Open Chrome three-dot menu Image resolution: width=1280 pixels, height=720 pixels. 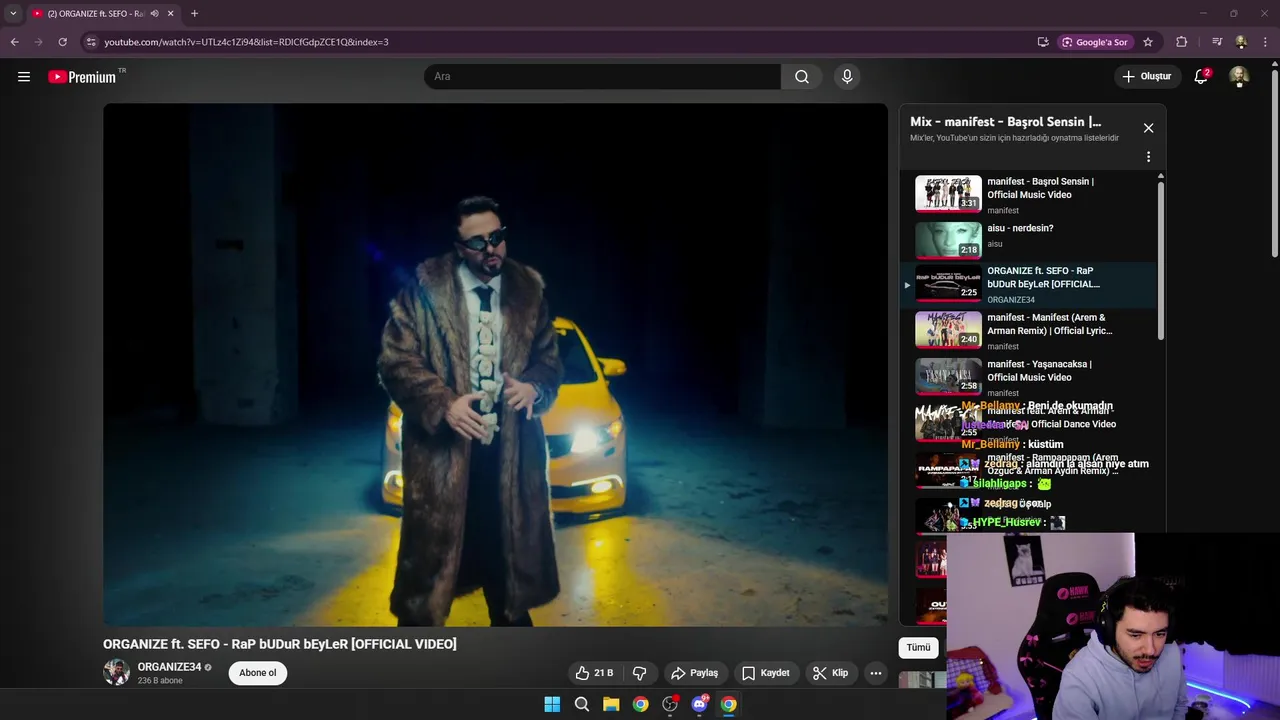[x=1266, y=42]
